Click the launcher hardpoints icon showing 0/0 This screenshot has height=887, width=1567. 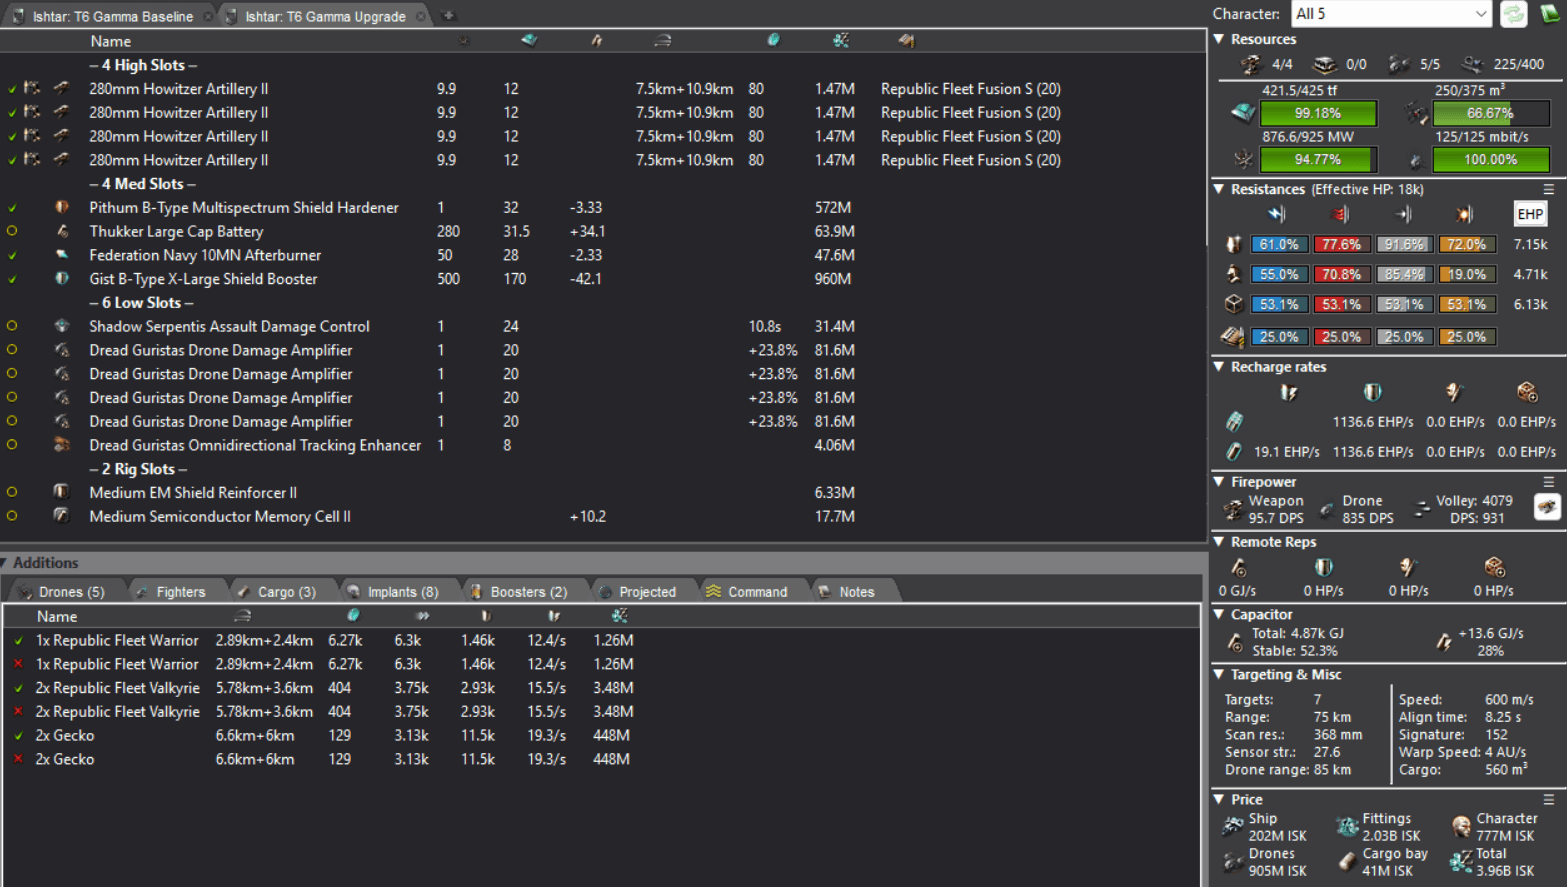coord(1324,64)
